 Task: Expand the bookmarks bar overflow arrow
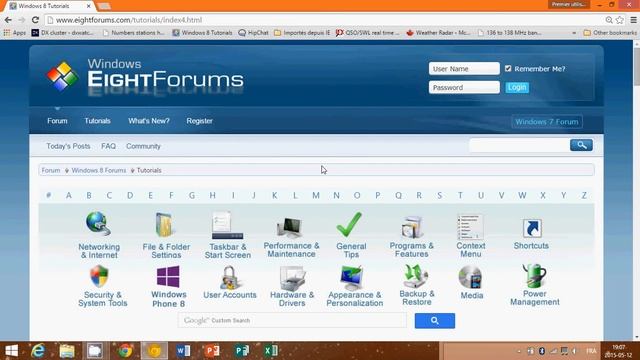(574, 33)
